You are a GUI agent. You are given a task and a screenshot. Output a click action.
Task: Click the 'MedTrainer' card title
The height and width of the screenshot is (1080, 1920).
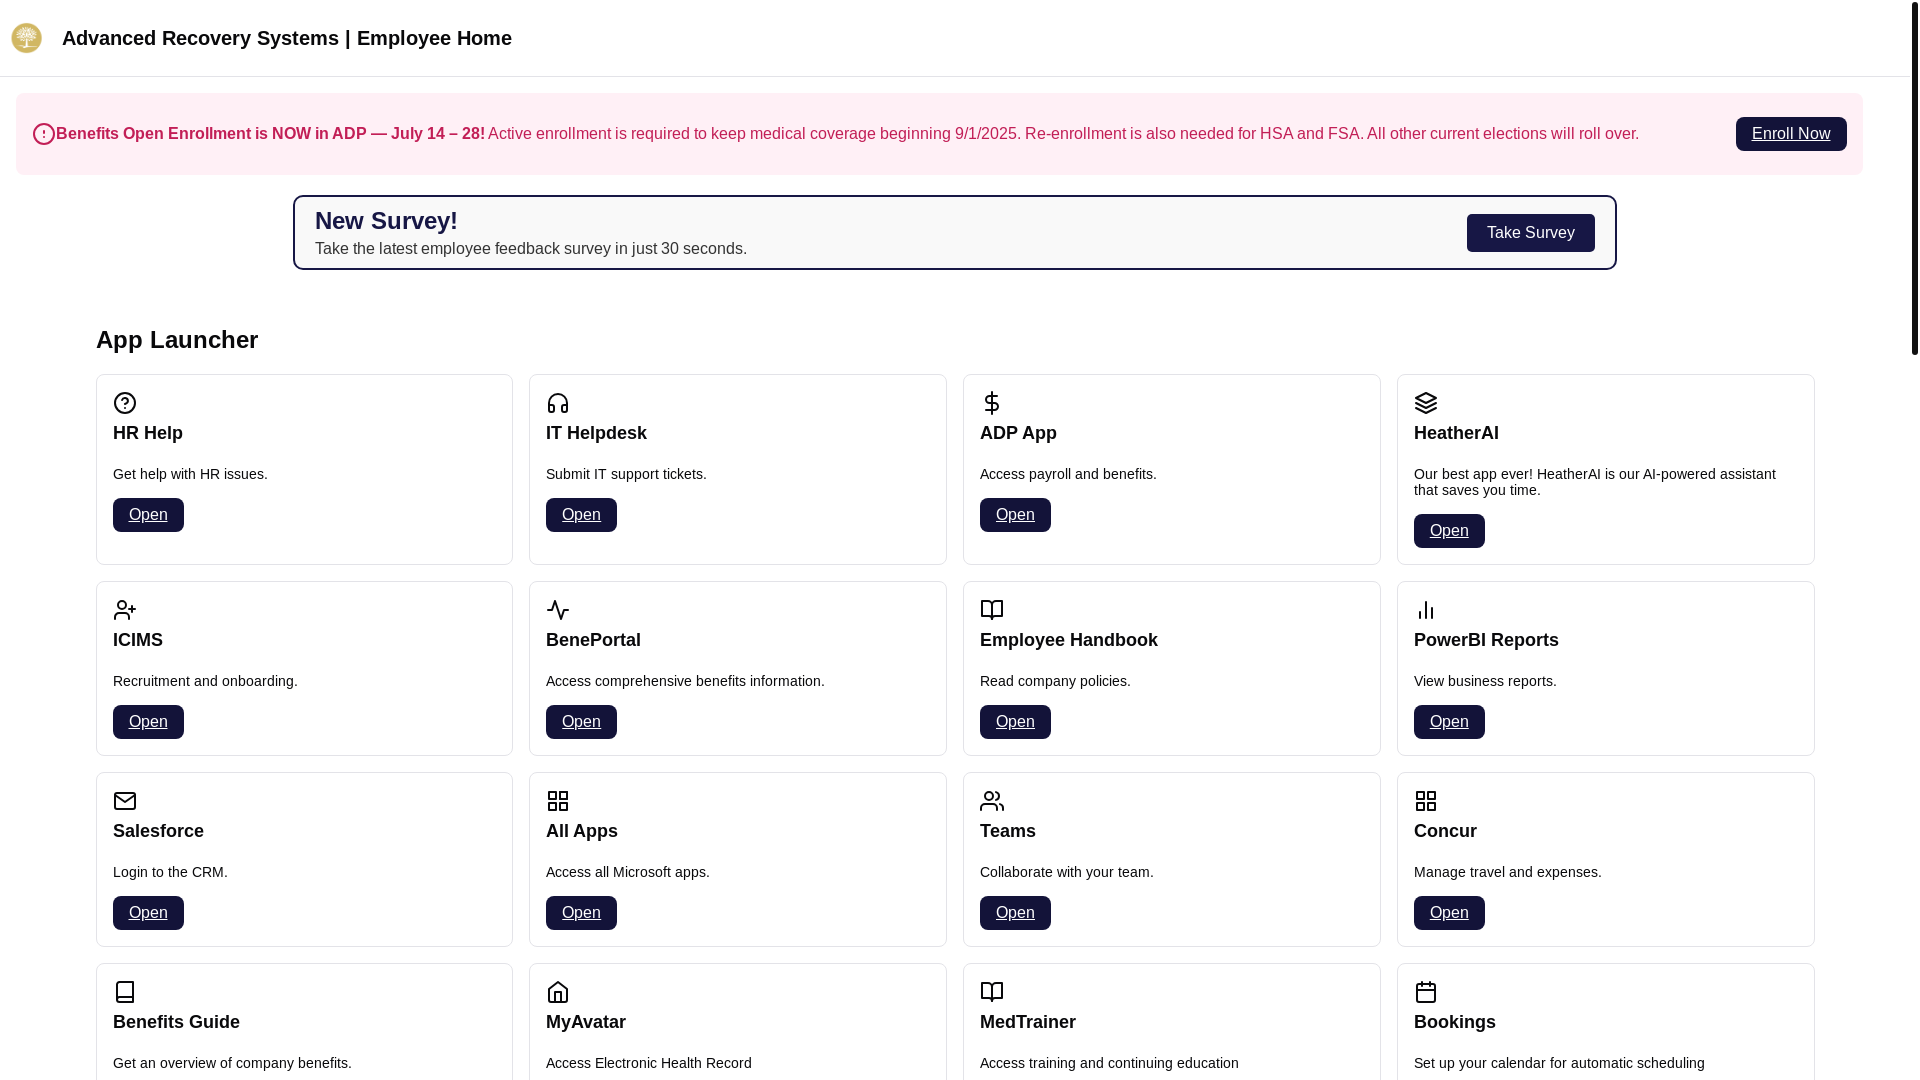(1028, 1022)
